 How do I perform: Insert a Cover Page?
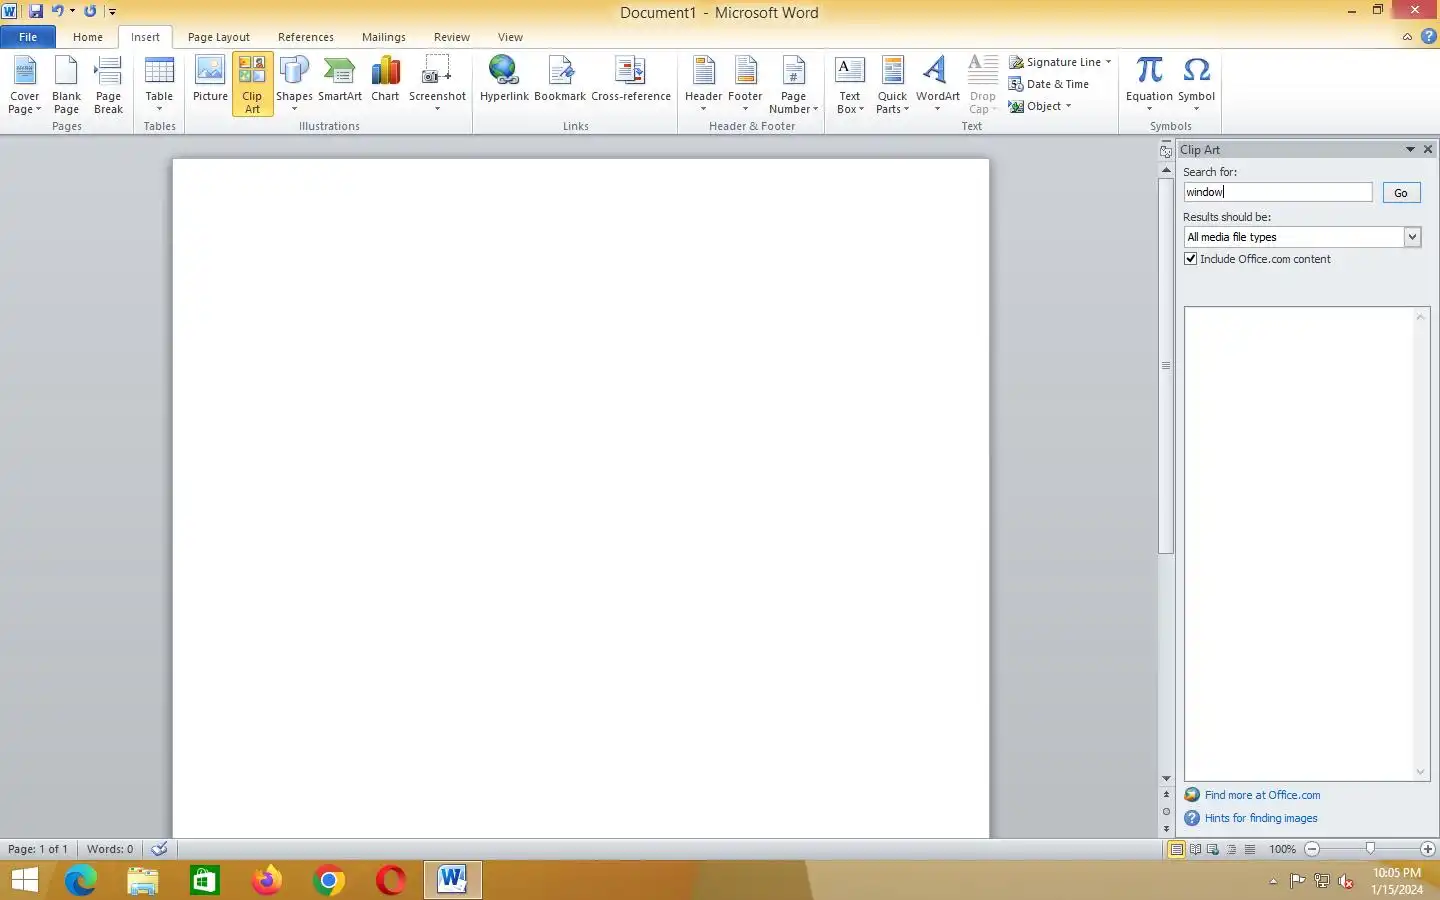point(25,85)
